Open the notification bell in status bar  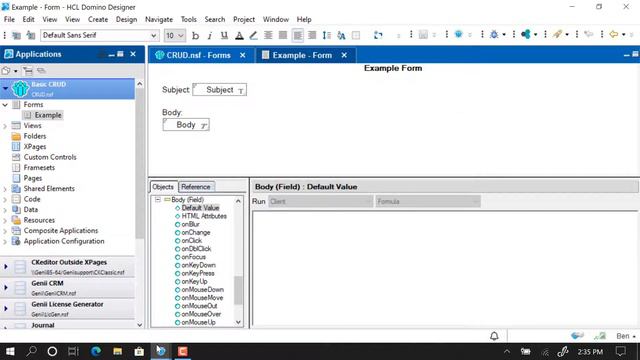click(494, 336)
